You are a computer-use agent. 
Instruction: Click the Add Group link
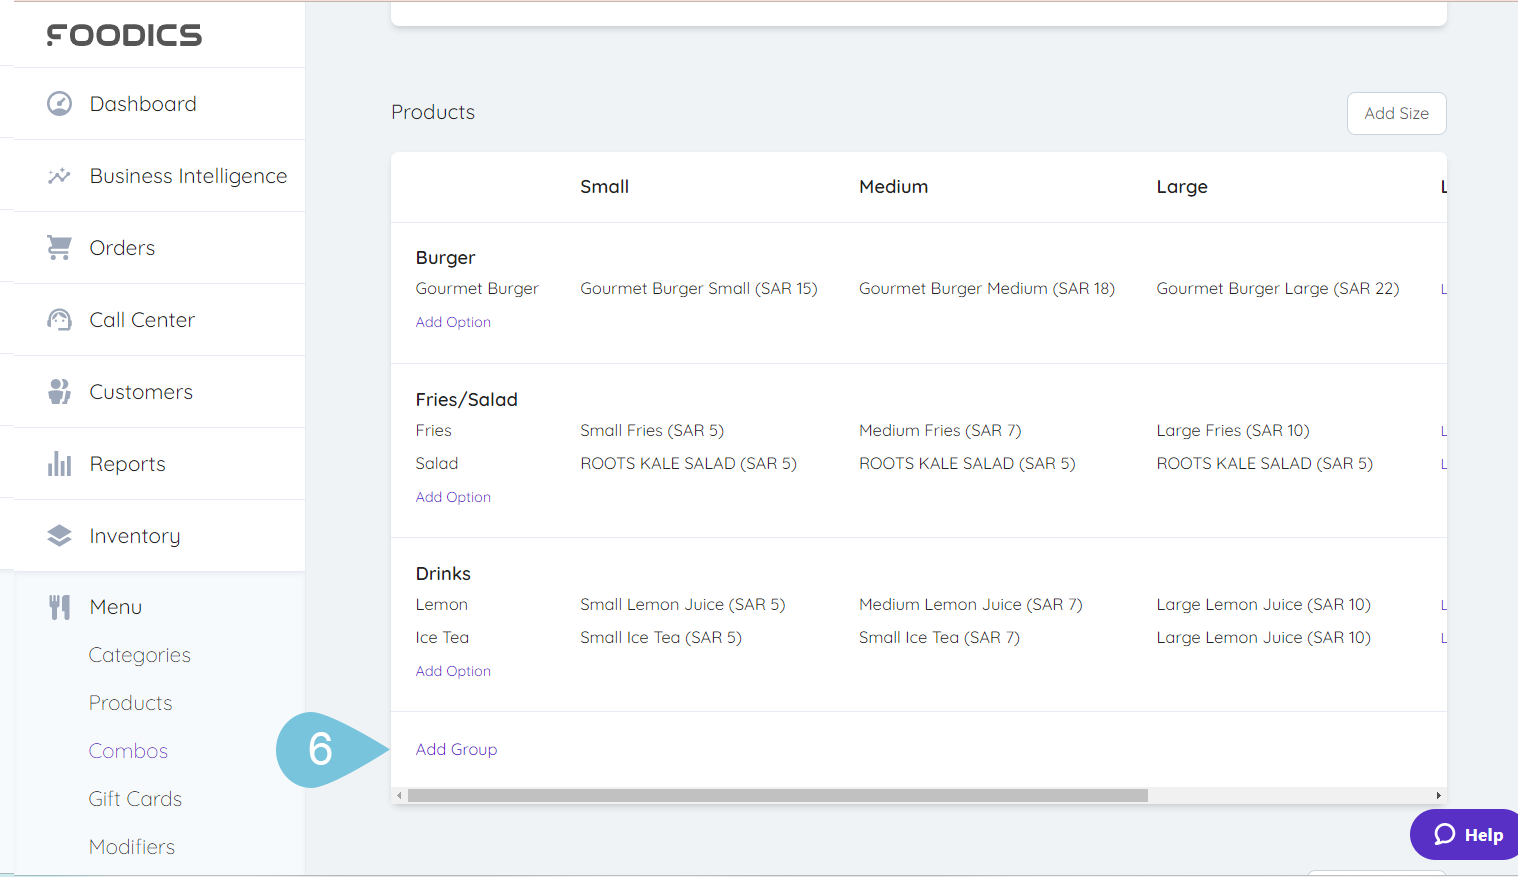pos(456,748)
